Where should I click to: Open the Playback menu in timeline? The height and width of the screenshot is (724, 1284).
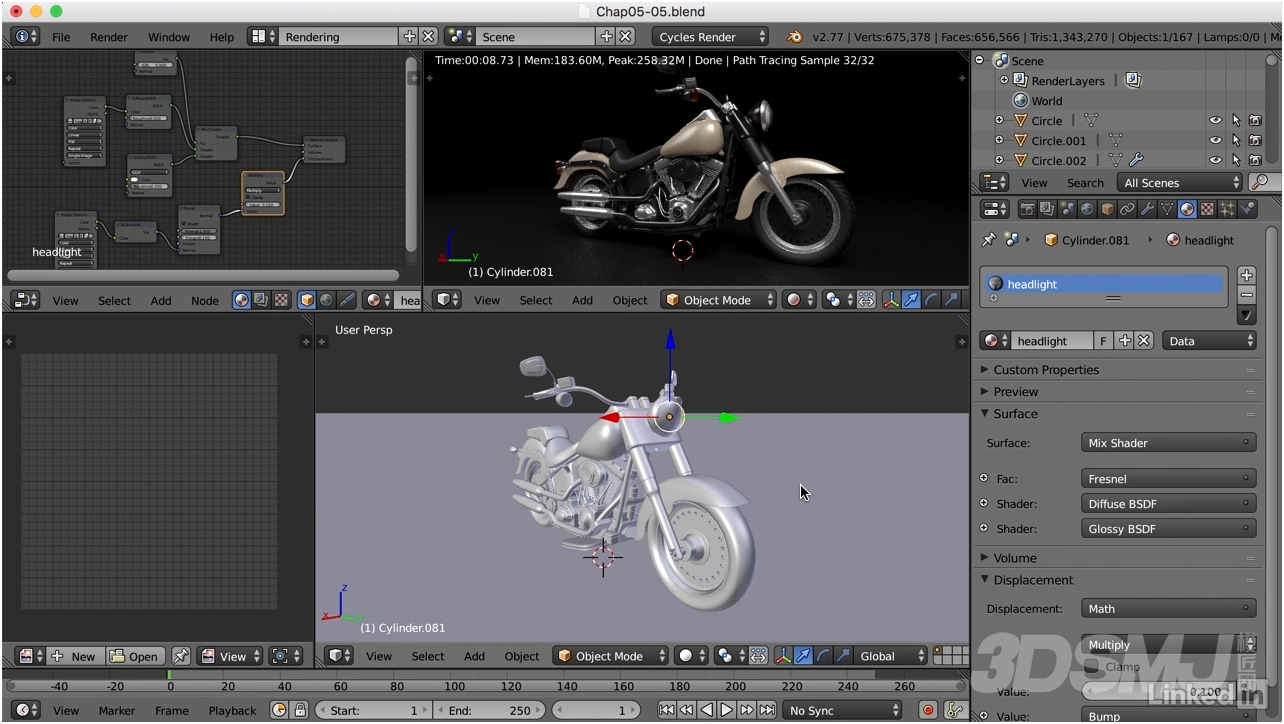(232, 711)
